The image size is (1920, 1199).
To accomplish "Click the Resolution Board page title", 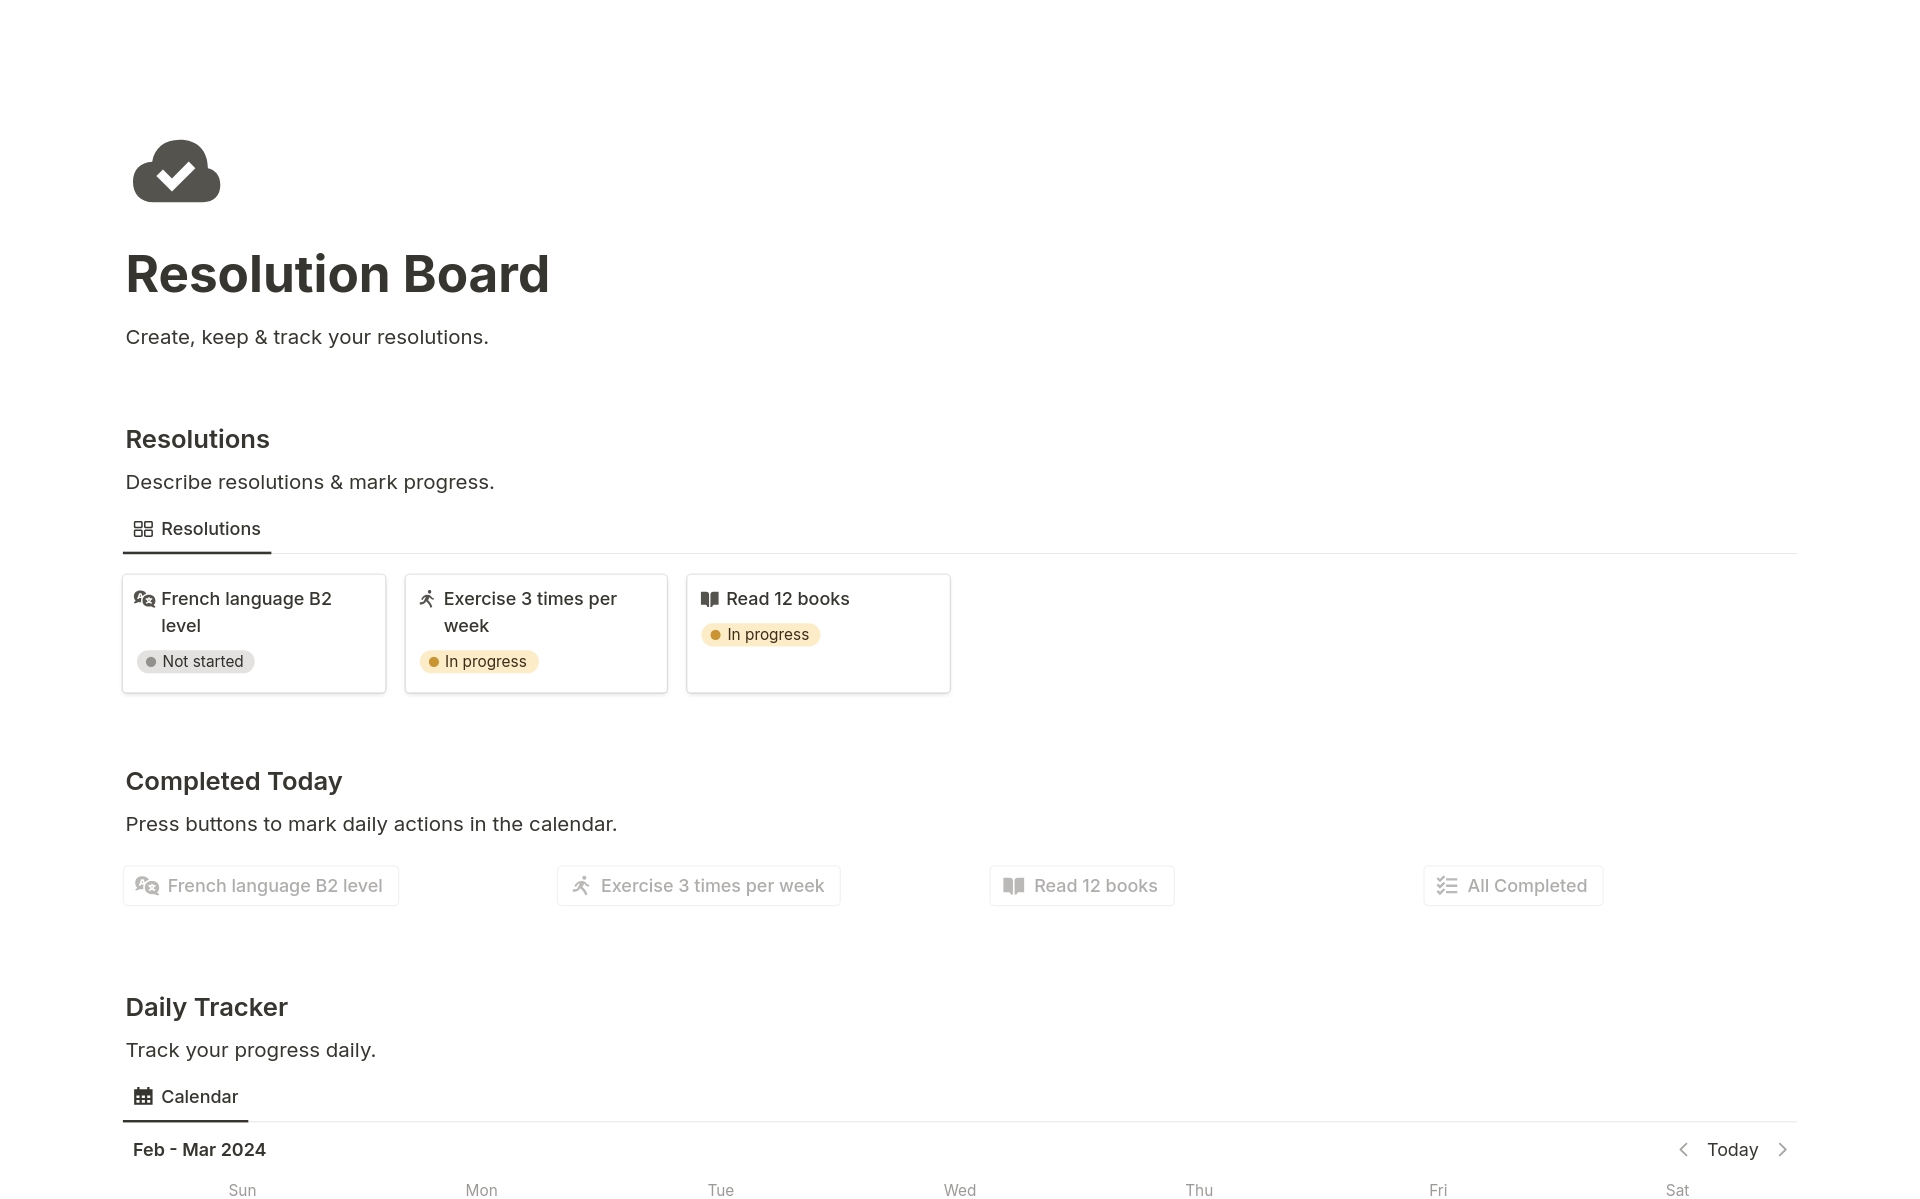I will click(337, 274).
